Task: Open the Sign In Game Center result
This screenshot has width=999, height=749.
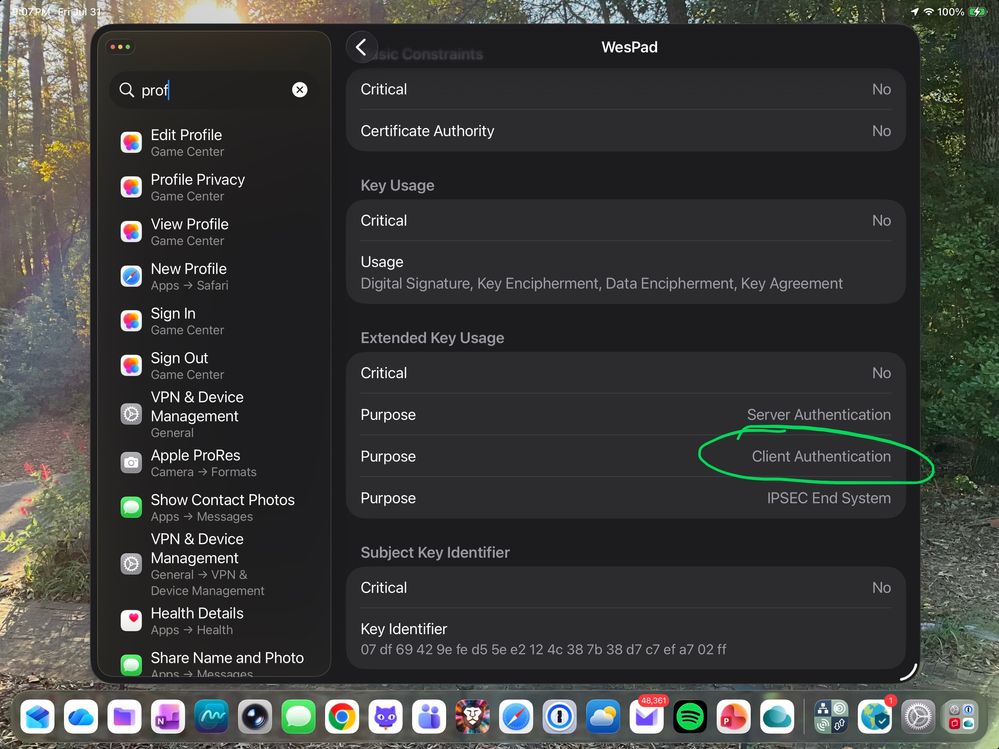Action: pos(214,320)
